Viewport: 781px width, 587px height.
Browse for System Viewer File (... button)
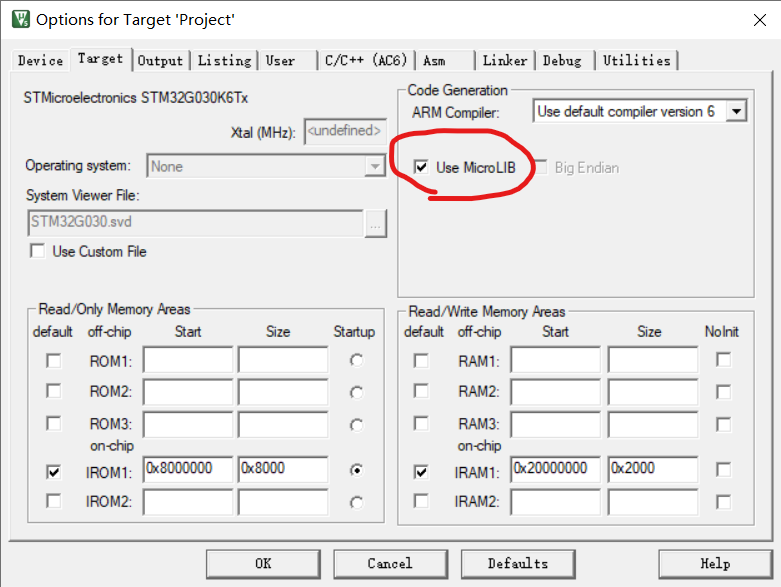[376, 224]
